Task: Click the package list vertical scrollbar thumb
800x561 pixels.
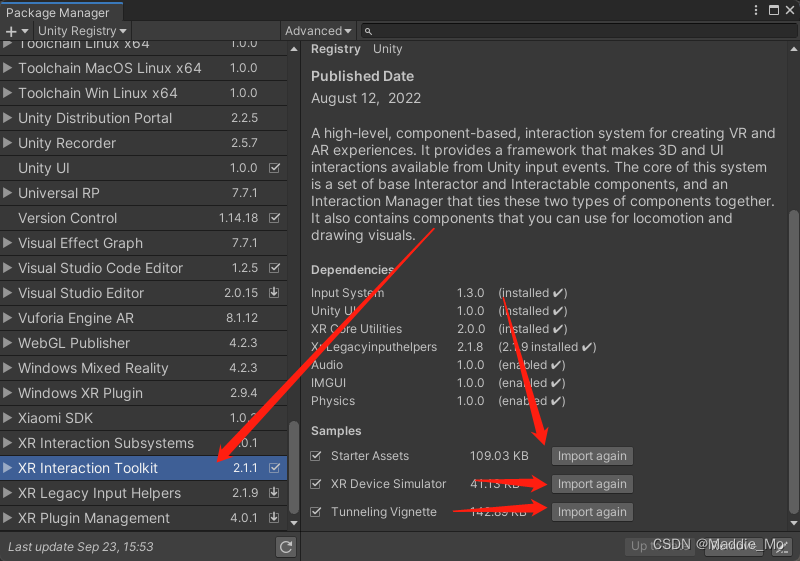Action: [x=294, y=467]
